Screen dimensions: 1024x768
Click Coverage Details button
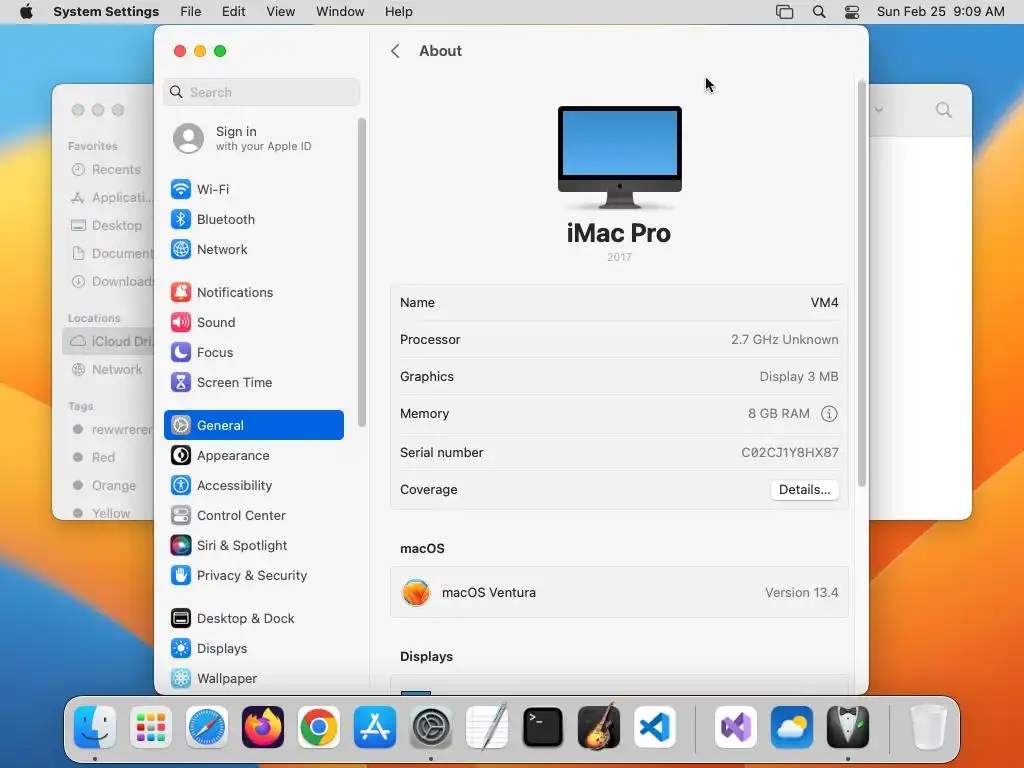click(805, 490)
